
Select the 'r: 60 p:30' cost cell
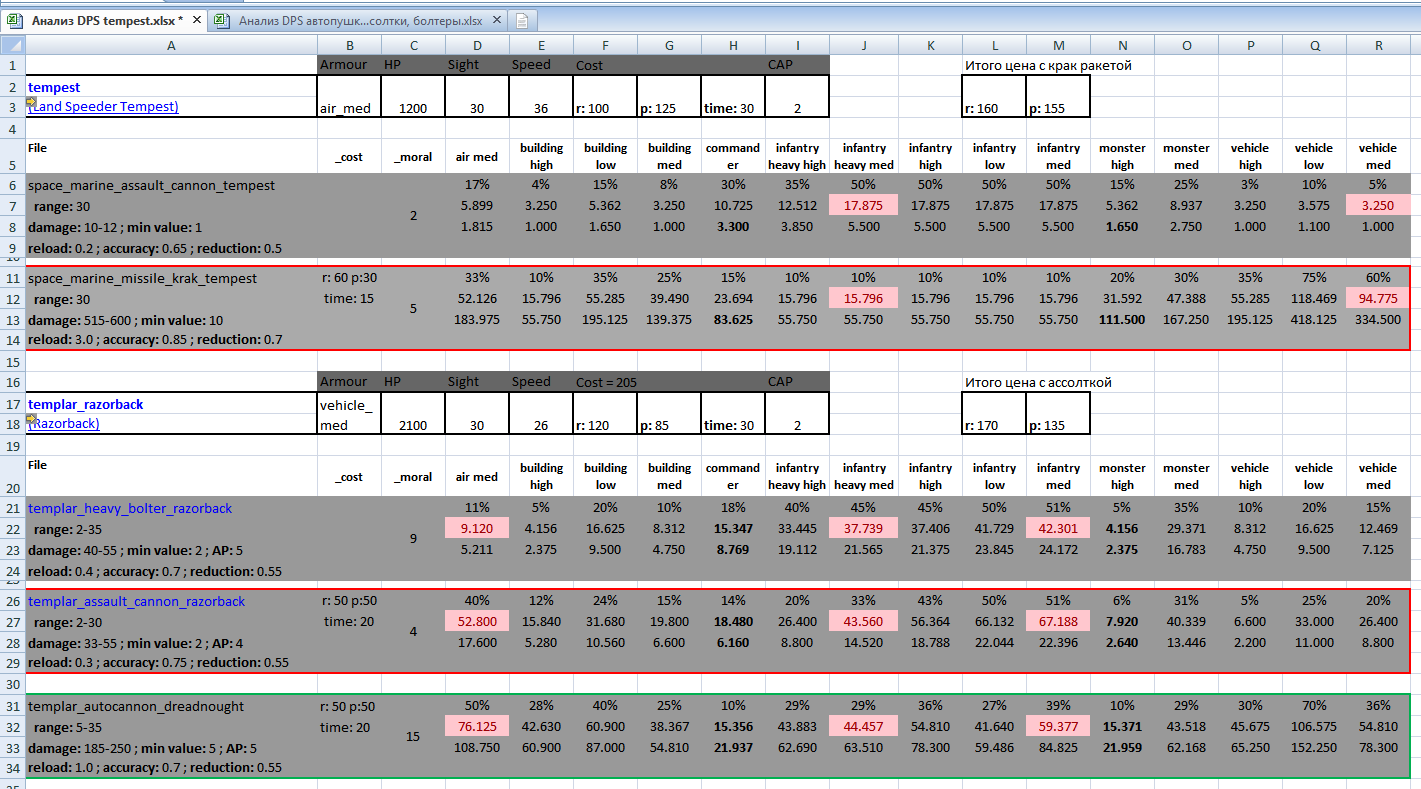(x=349, y=278)
